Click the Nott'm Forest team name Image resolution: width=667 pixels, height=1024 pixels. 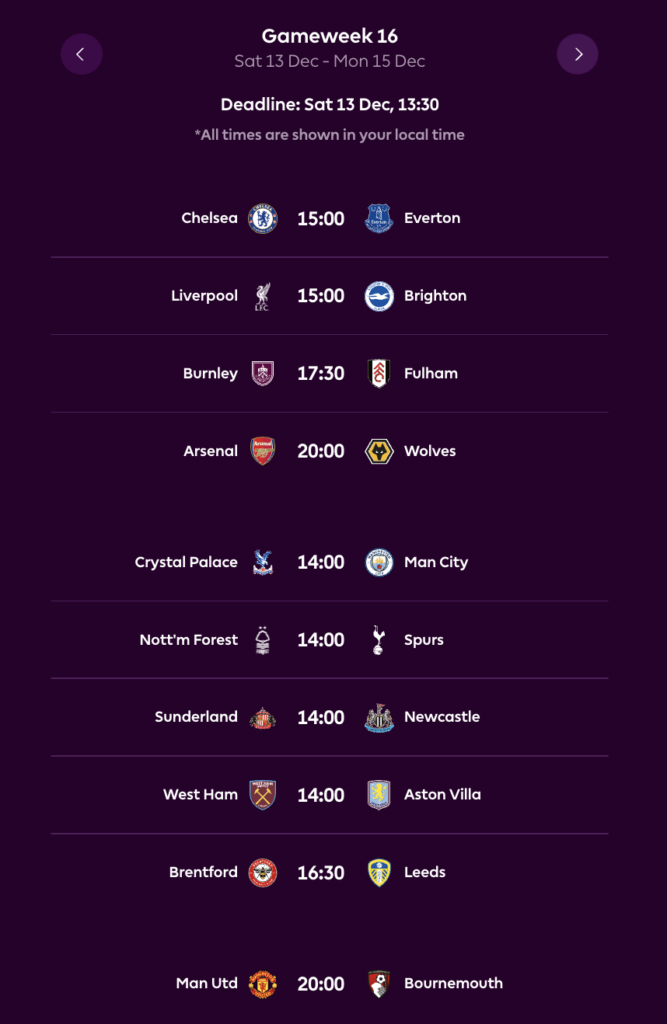click(x=189, y=640)
